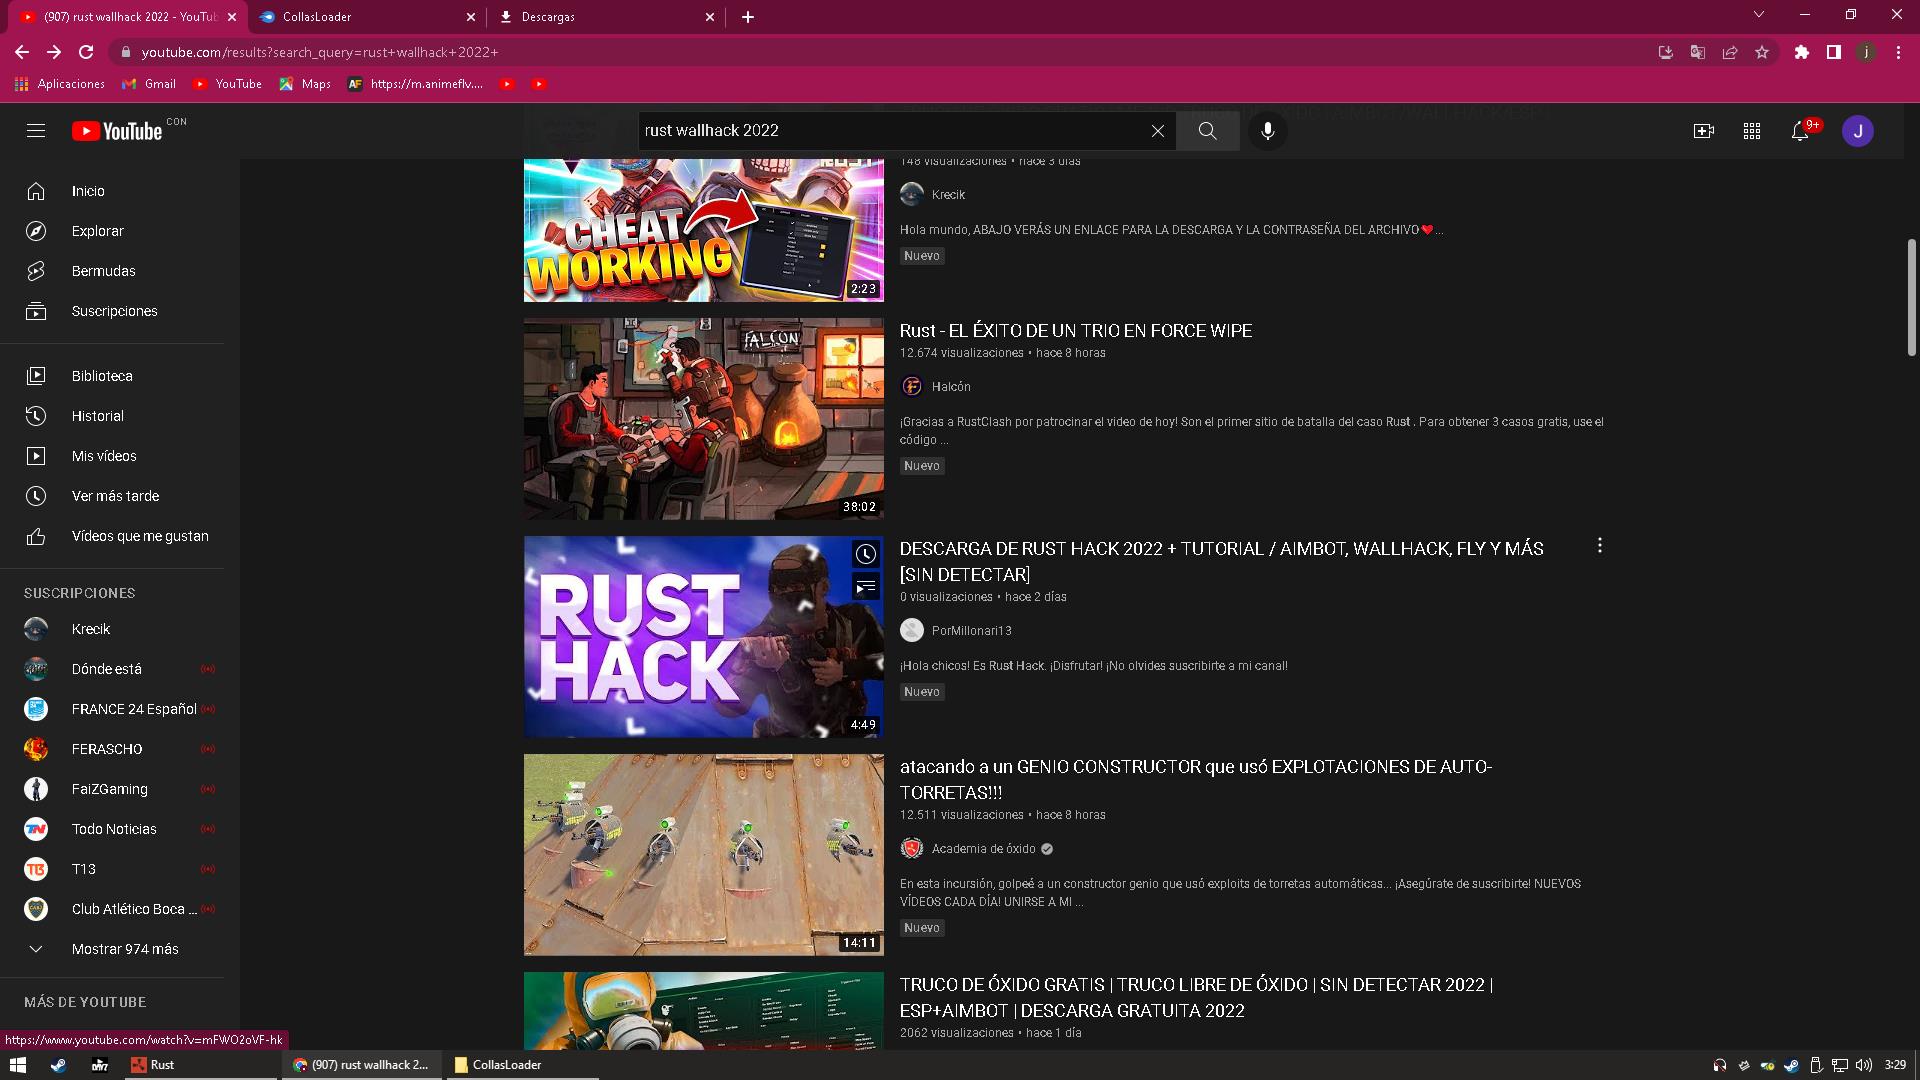The image size is (1920, 1080).
Task: Add Rust Hack video to Watch Later
Action: click(x=865, y=553)
